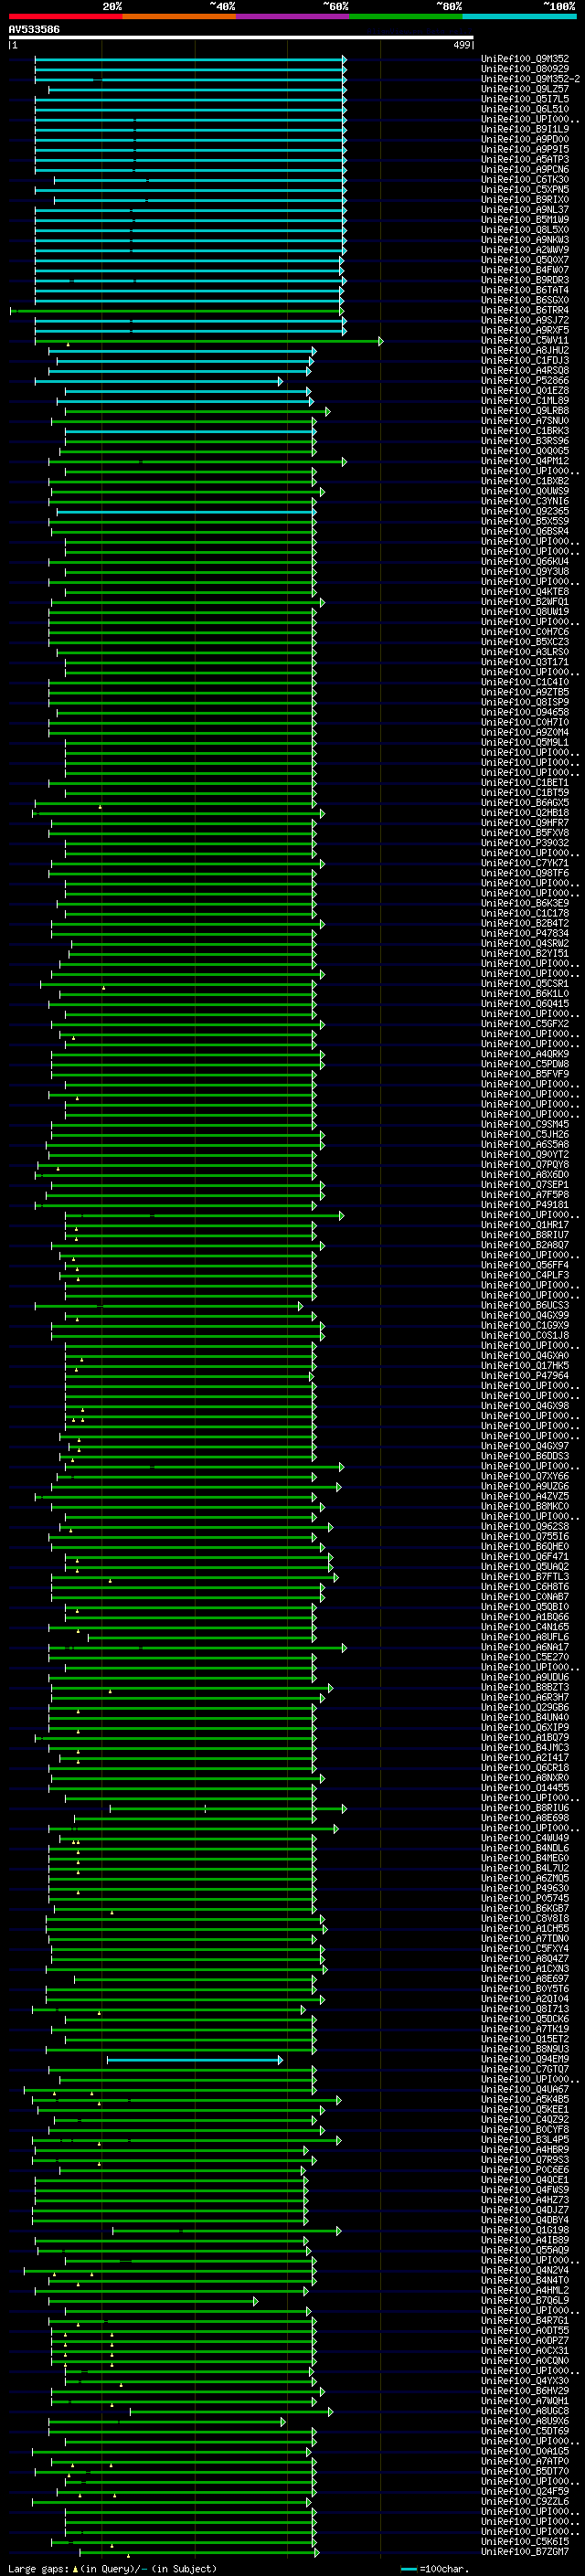This screenshot has height=2576, width=585.
Task: Select the UniRef100_C5DT69 label
Action: pos(525,2431)
